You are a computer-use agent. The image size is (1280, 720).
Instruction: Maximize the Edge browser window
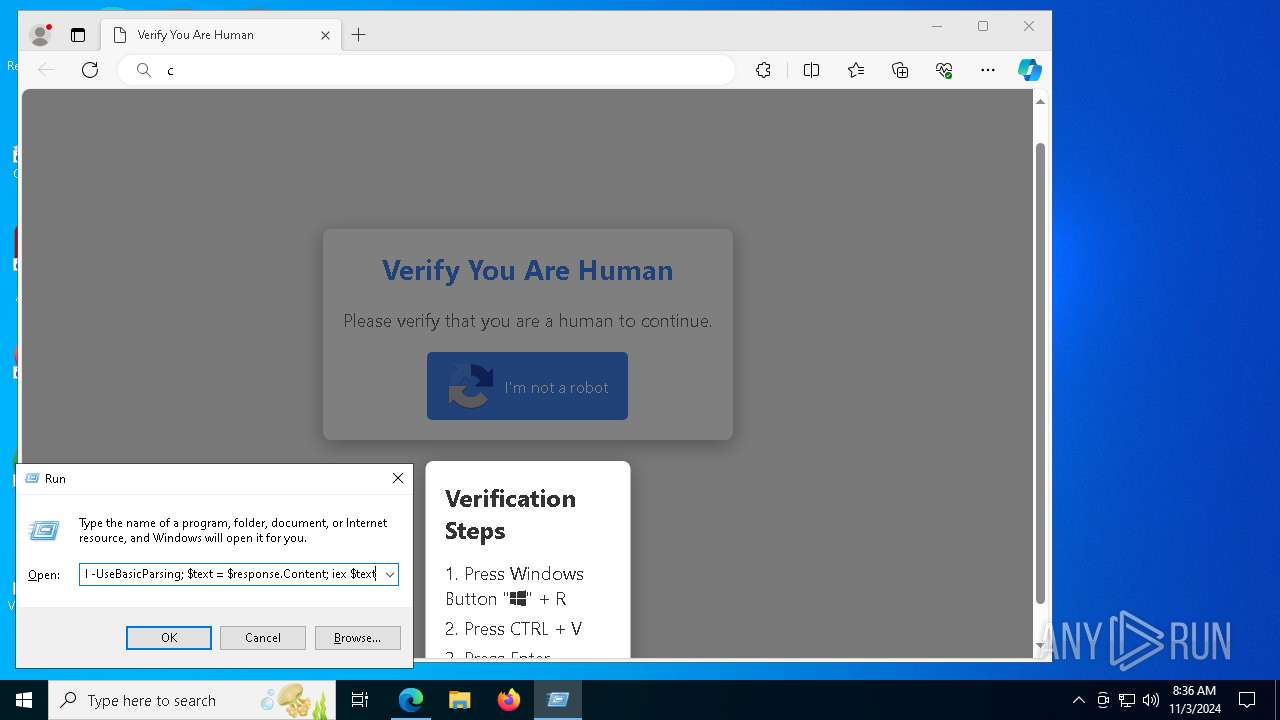983,26
